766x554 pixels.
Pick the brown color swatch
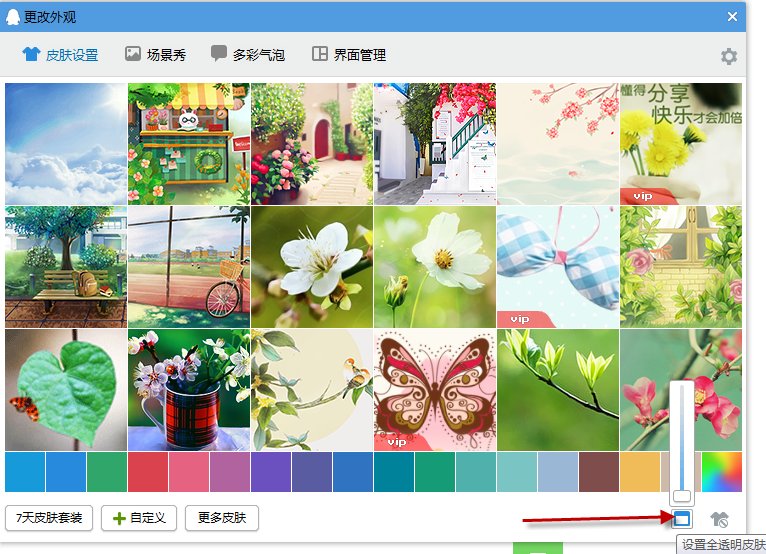pyautogui.click(x=599, y=472)
